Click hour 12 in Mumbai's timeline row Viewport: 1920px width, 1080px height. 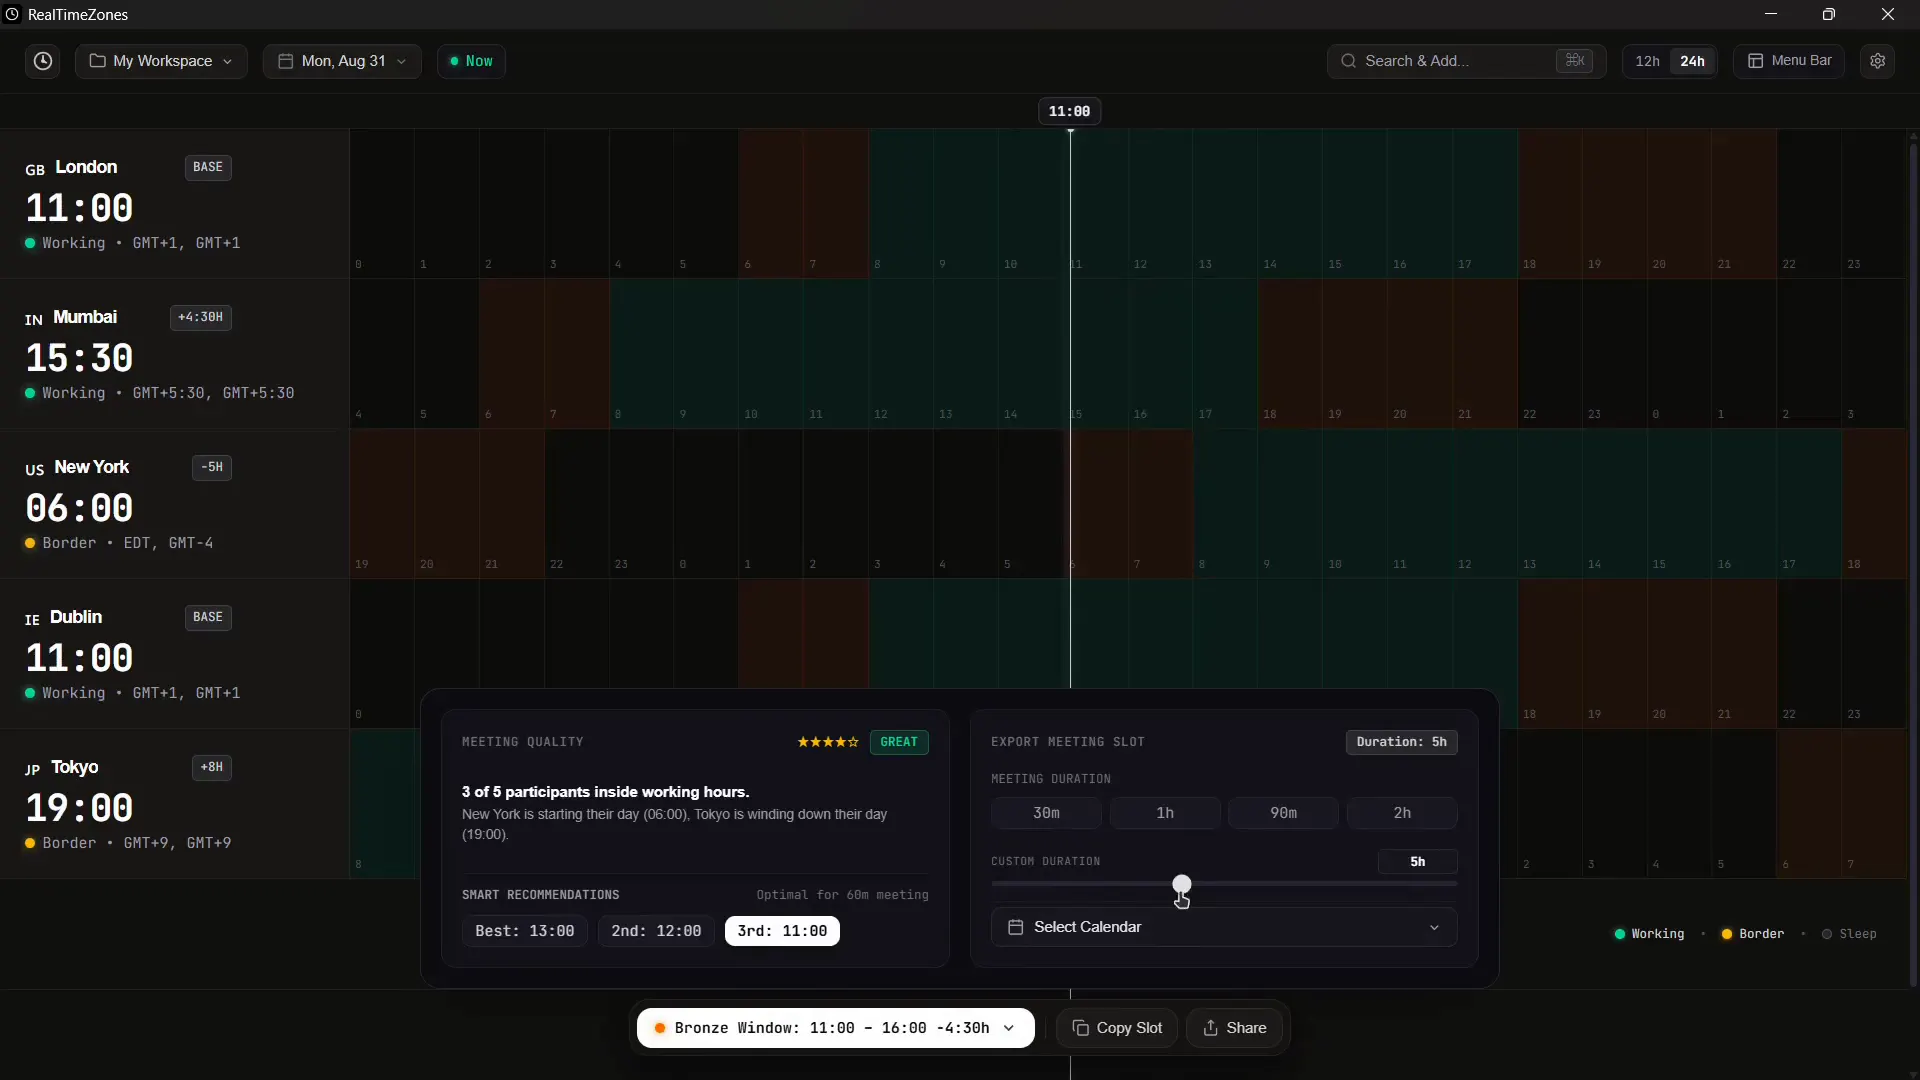[x=901, y=354]
